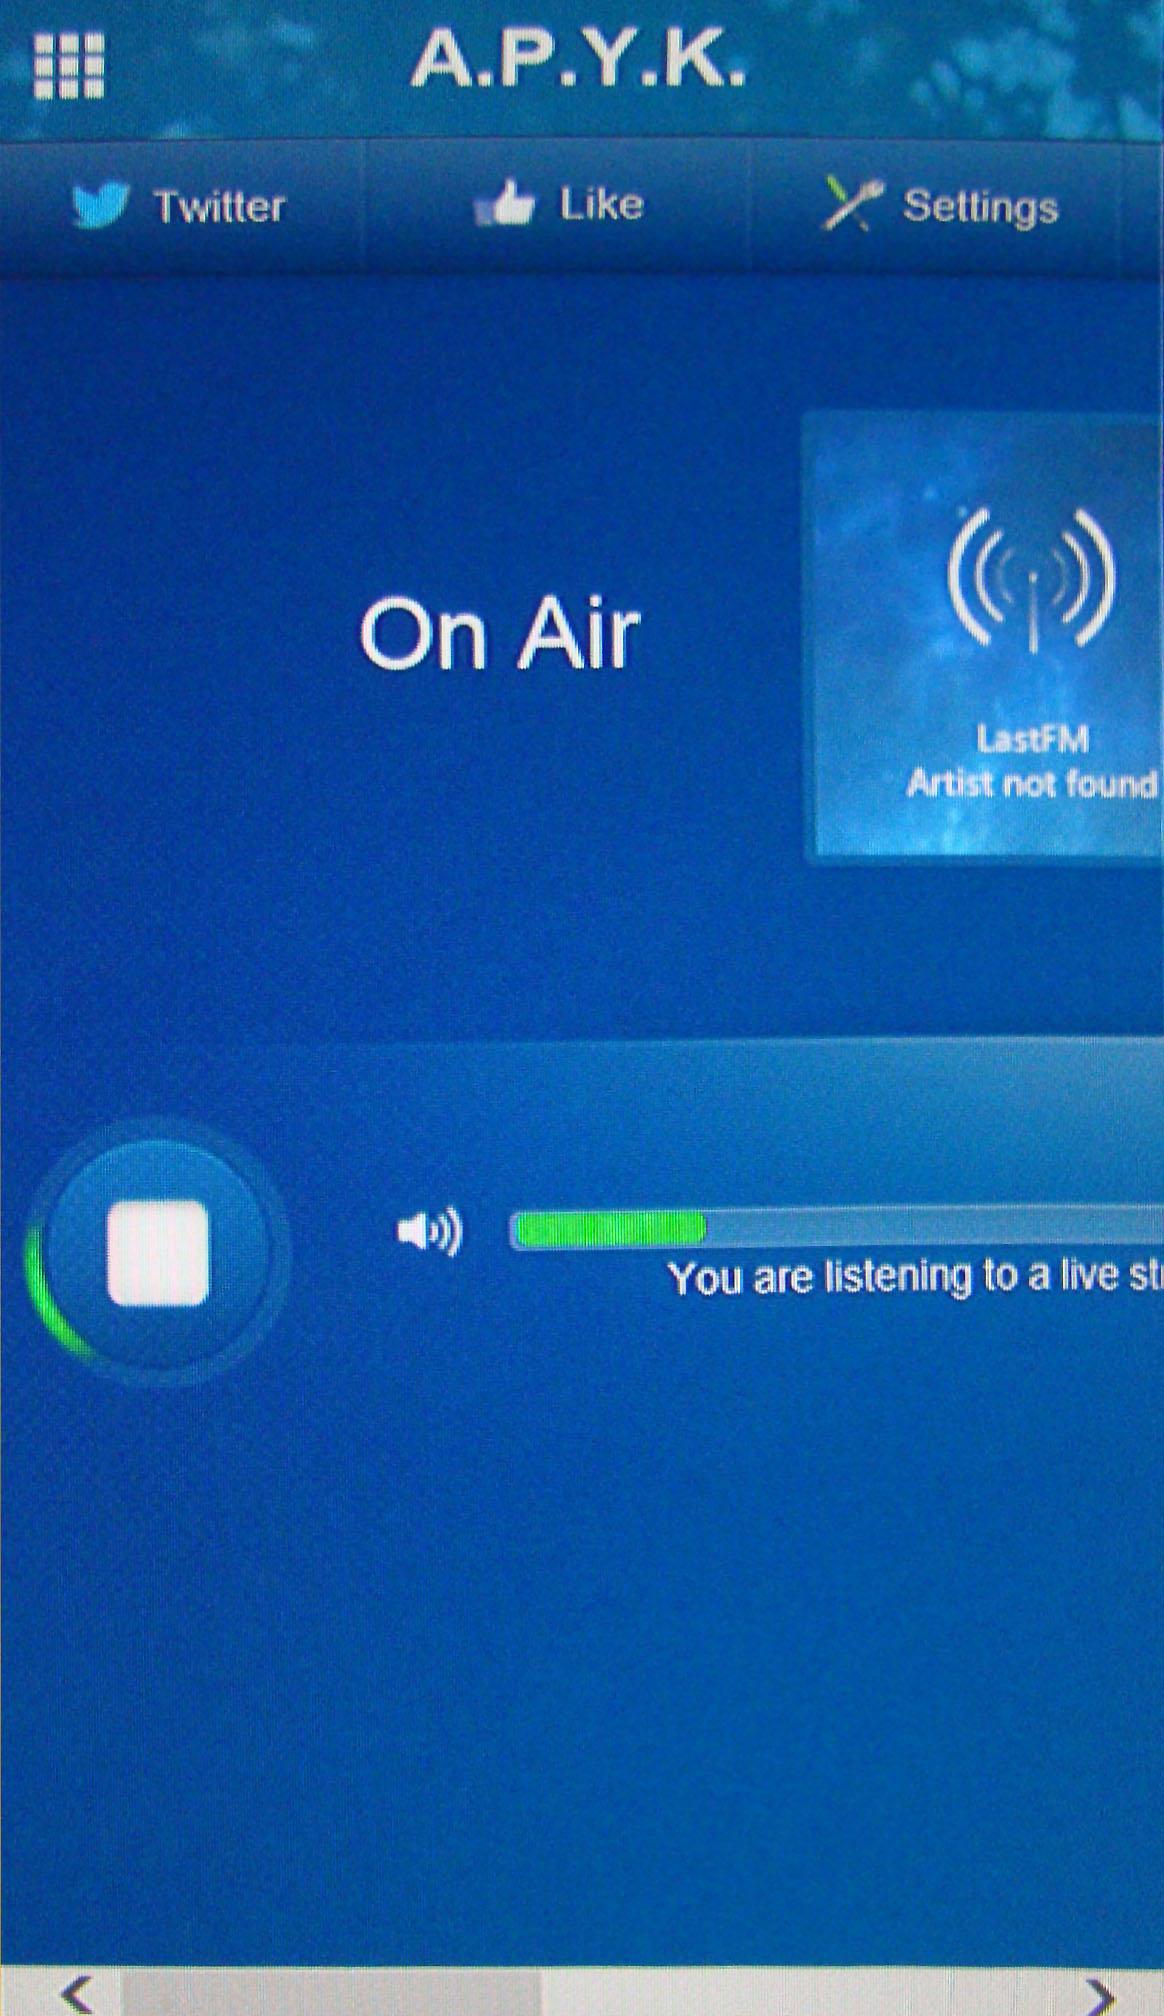Click the On Air heading
This screenshot has height=2016, width=1164.
point(499,634)
